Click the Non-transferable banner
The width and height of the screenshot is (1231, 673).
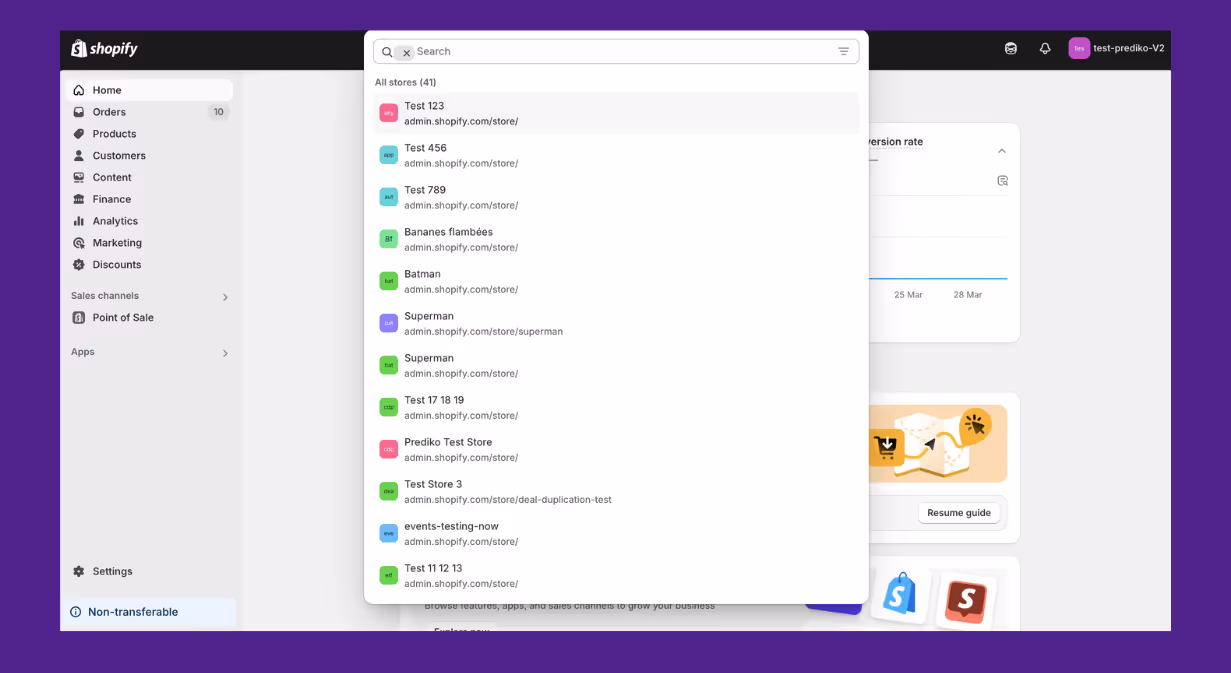point(149,612)
